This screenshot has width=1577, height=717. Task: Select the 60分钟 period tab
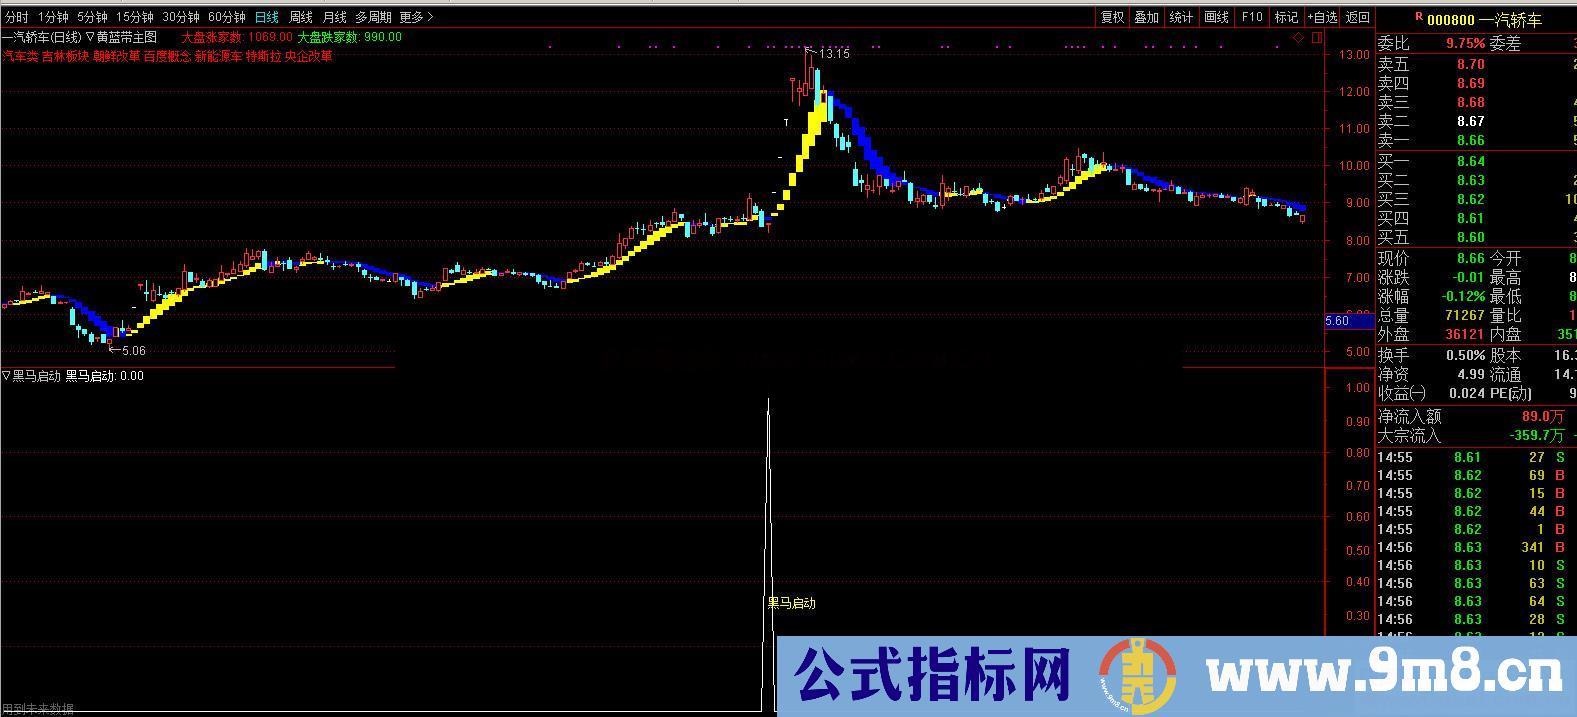pyautogui.click(x=227, y=17)
